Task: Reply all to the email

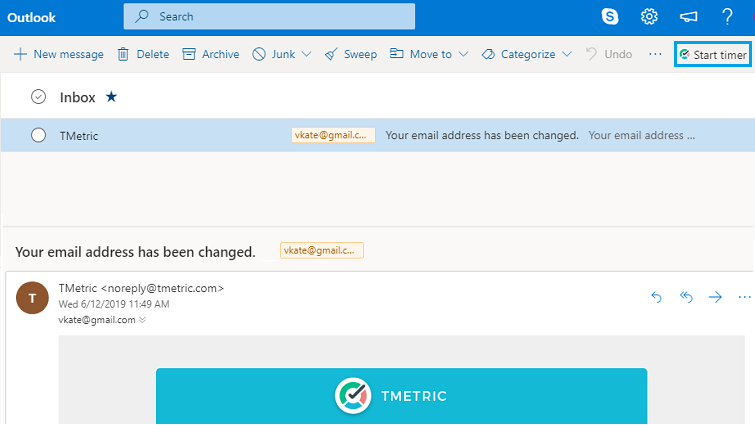Action: pyautogui.click(x=686, y=297)
